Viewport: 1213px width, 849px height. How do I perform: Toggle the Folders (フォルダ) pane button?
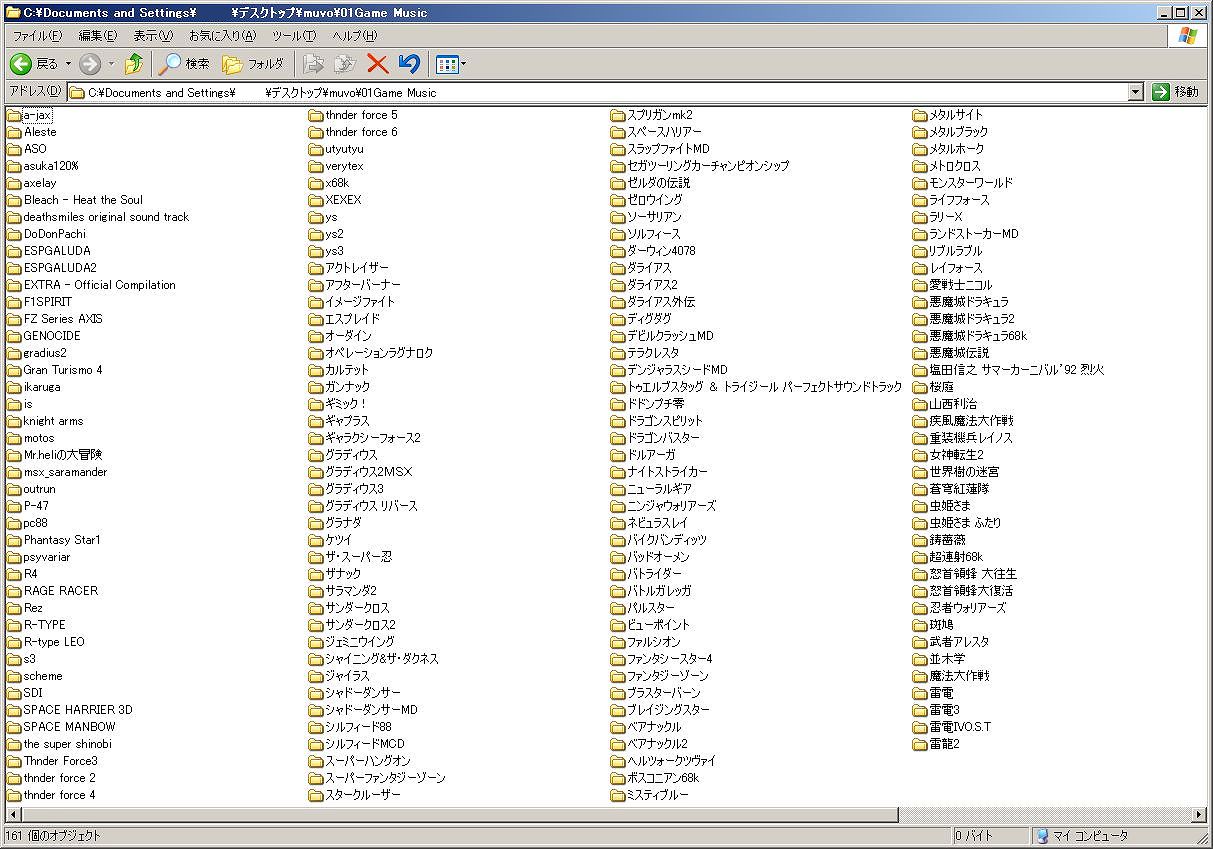(x=253, y=64)
